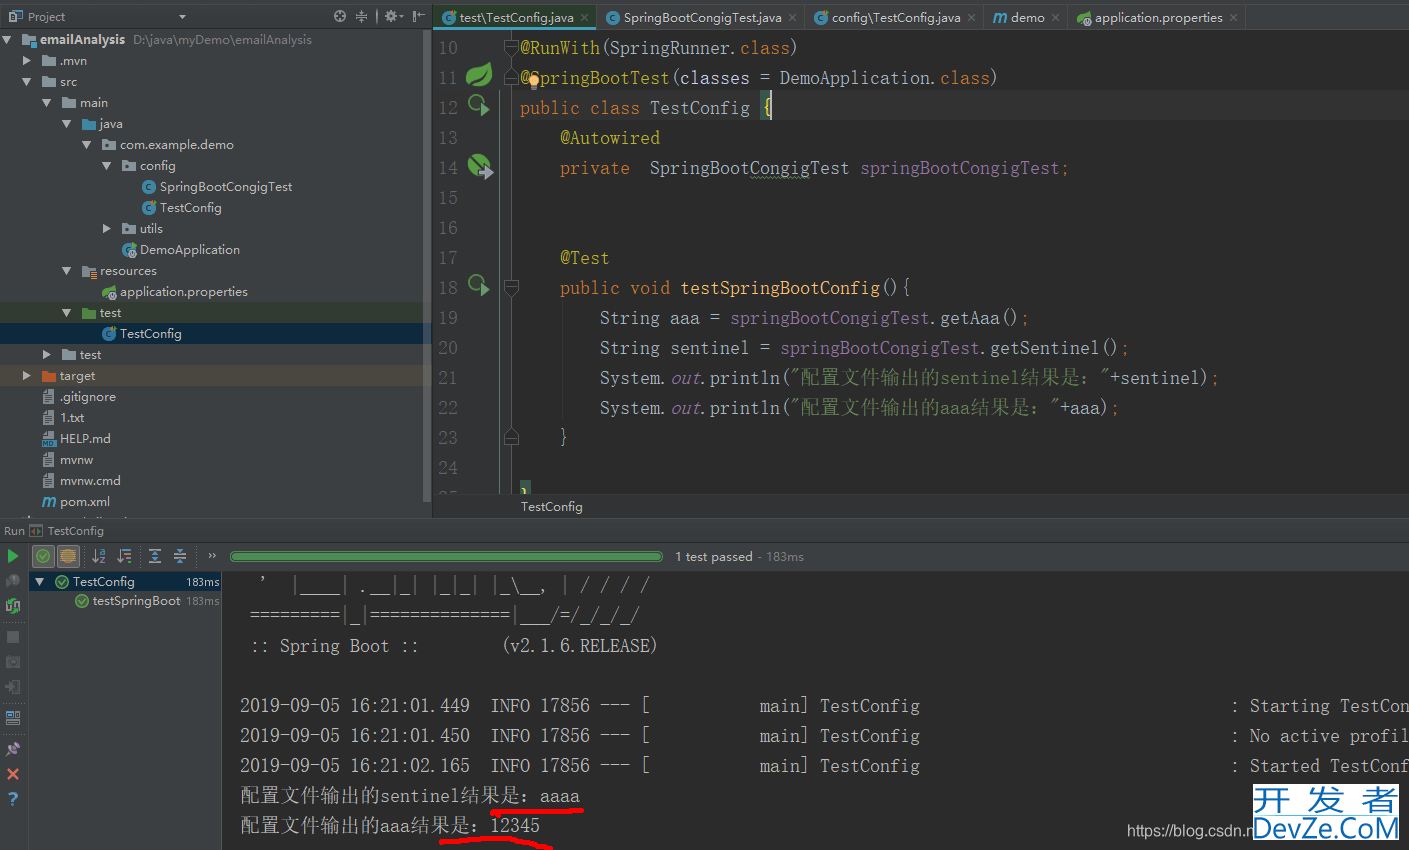Pin the Run tab with the pin icon

click(12, 748)
